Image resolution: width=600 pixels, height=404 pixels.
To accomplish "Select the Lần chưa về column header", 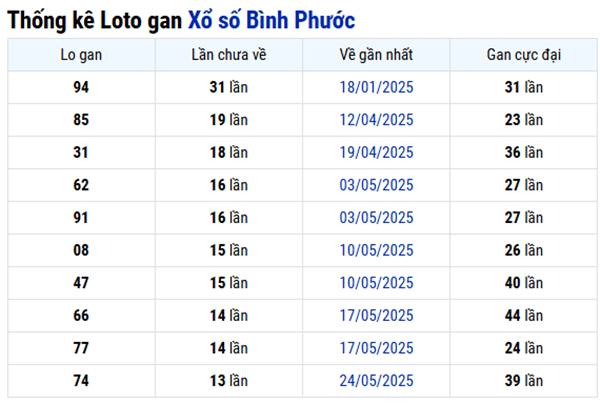I will 229,54.
